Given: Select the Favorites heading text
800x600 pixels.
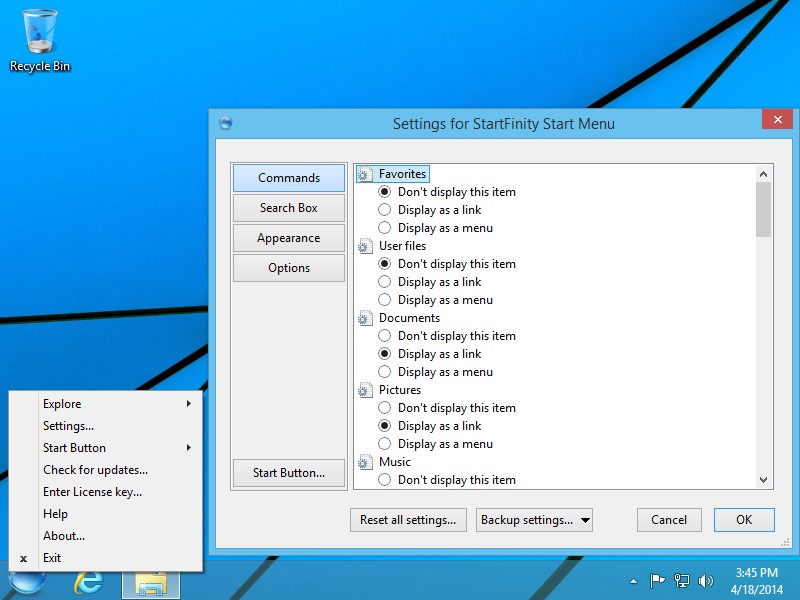Looking at the screenshot, I should [x=403, y=174].
